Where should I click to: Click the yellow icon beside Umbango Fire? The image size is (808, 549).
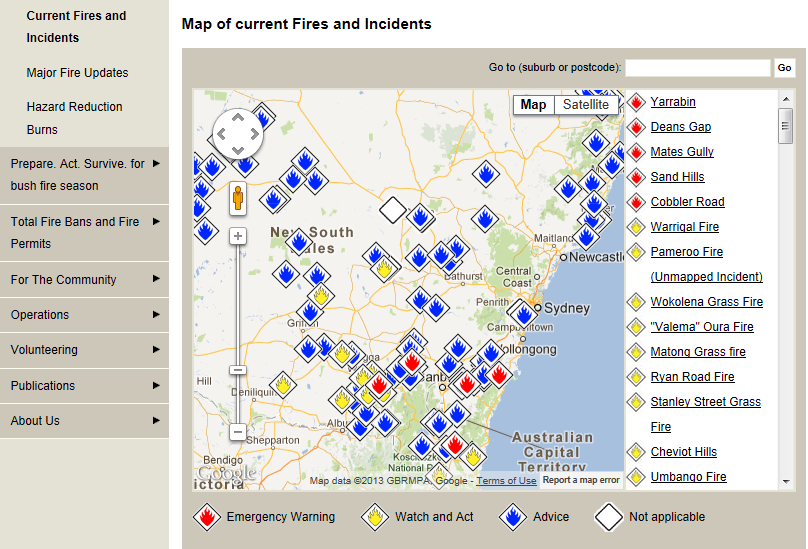(636, 477)
